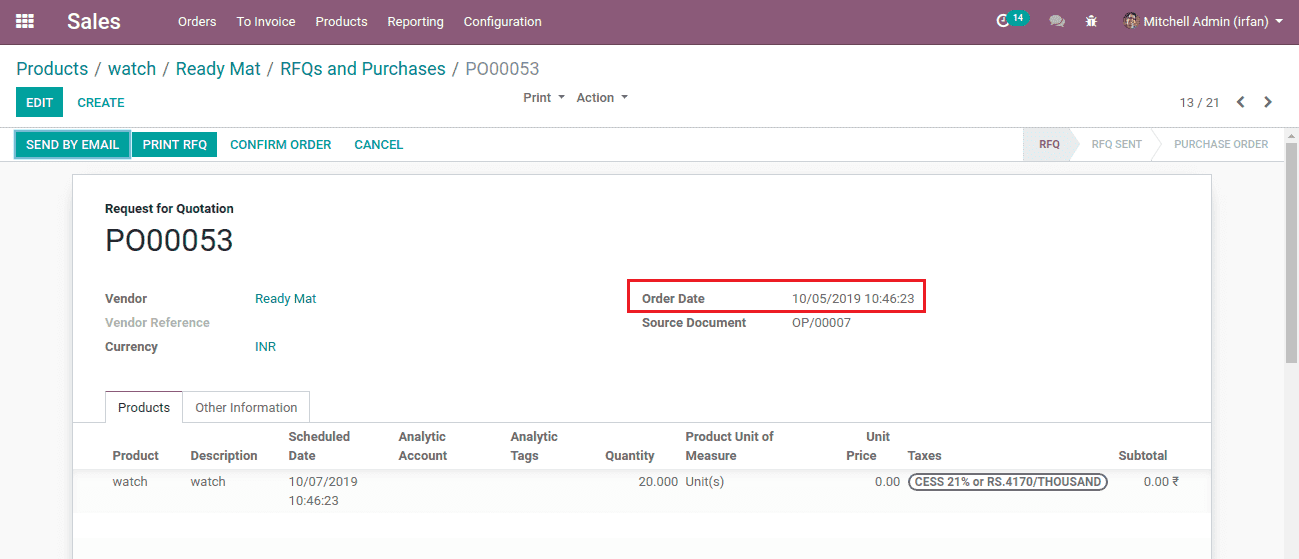Select the Products tab in the form
This screenshot has height=559, width=1299.
pyautogui.click(x=144, y=407)
